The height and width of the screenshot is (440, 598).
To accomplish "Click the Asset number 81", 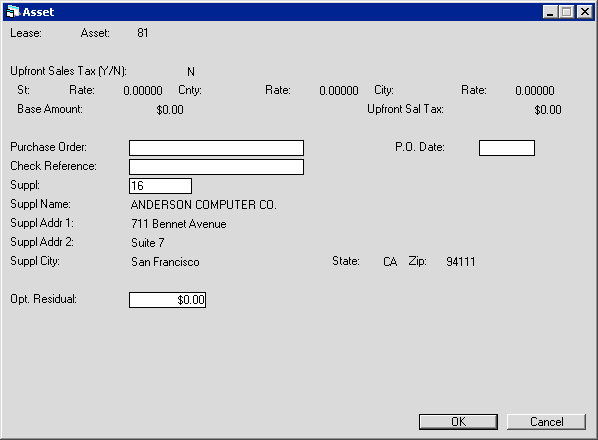I will (143, 33).
